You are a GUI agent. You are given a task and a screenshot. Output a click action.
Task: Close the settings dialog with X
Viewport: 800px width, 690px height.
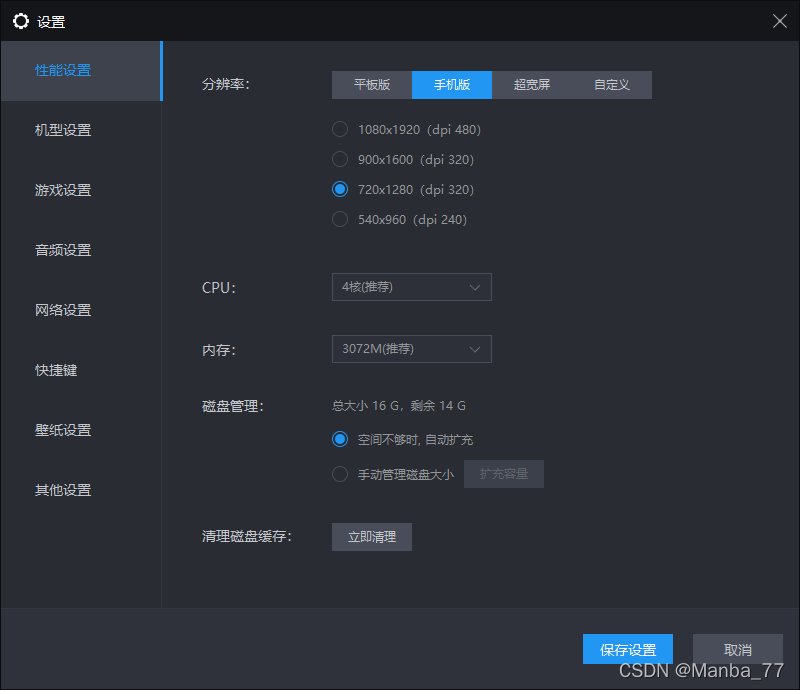click(x=780, y=21)
